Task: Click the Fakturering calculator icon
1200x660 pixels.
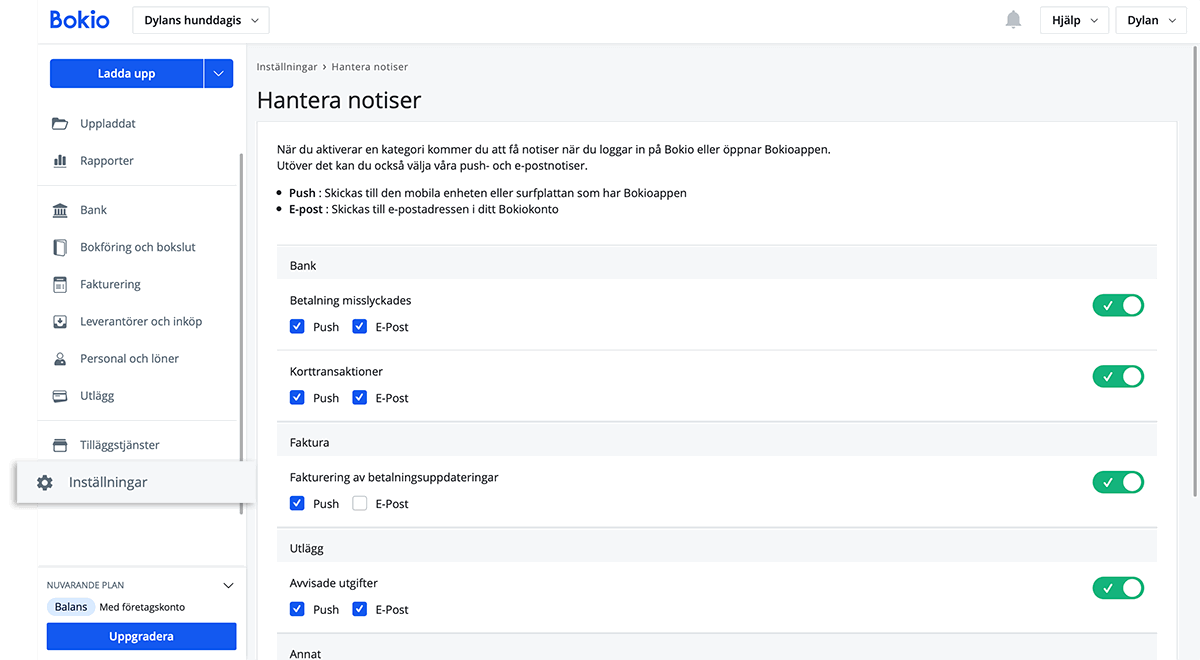Action: 60,285
